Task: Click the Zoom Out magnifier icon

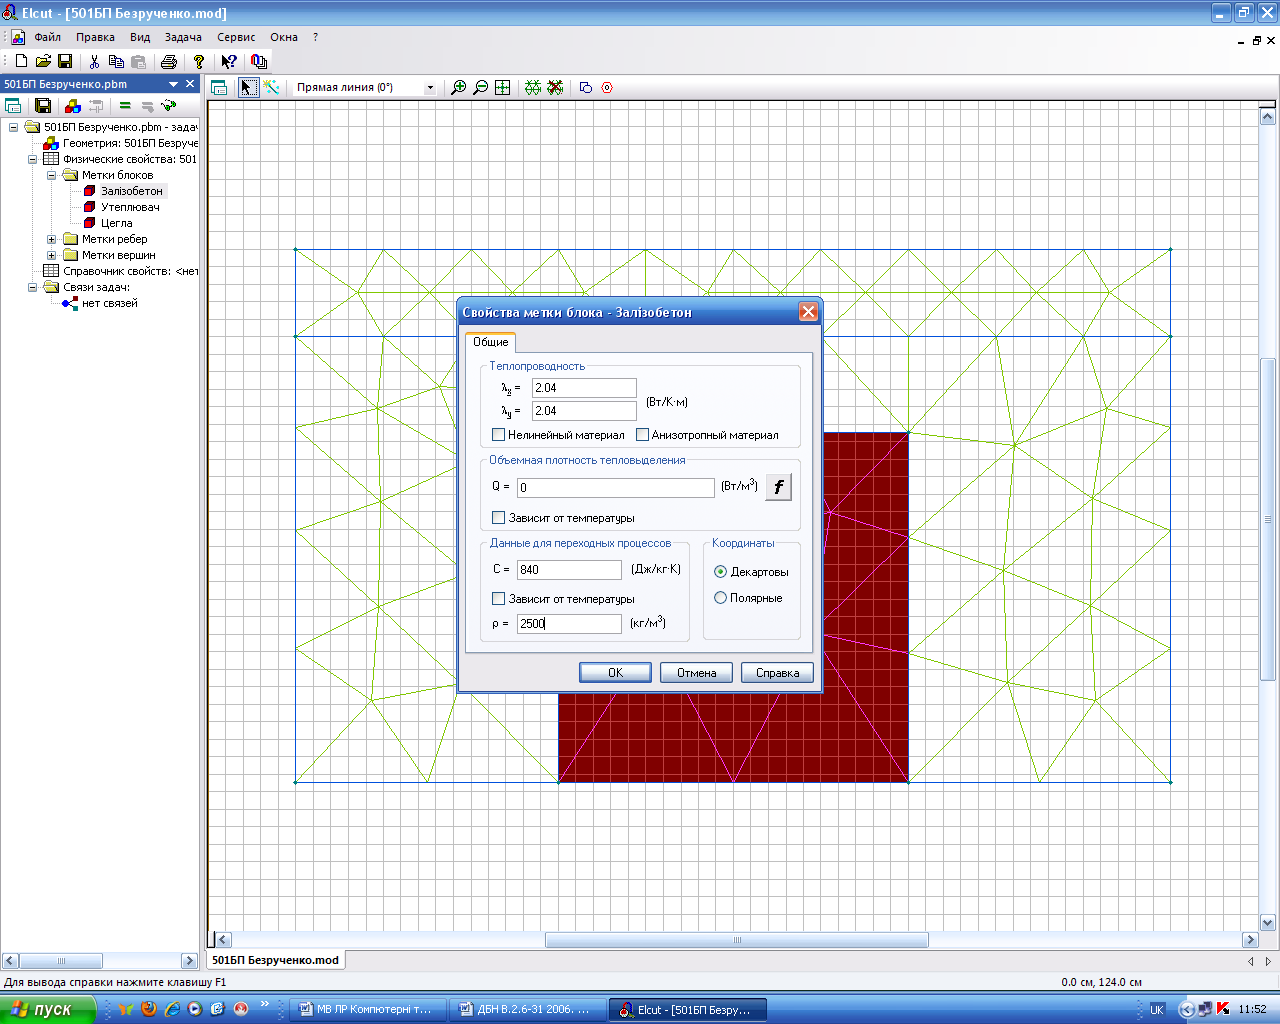Action: [x=481, y=88]
